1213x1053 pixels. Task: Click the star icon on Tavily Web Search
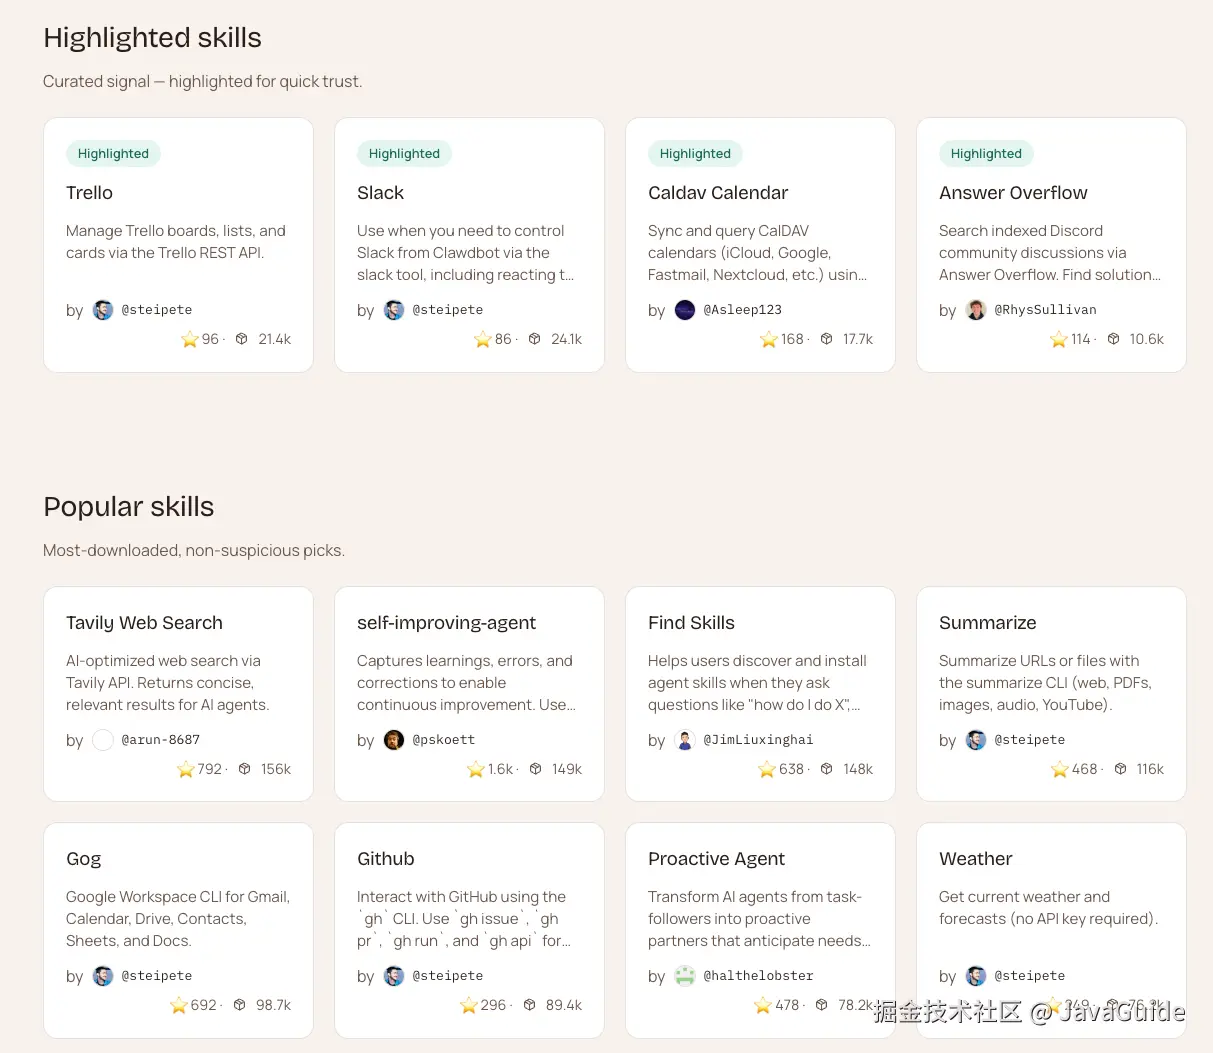click(186, 769)
